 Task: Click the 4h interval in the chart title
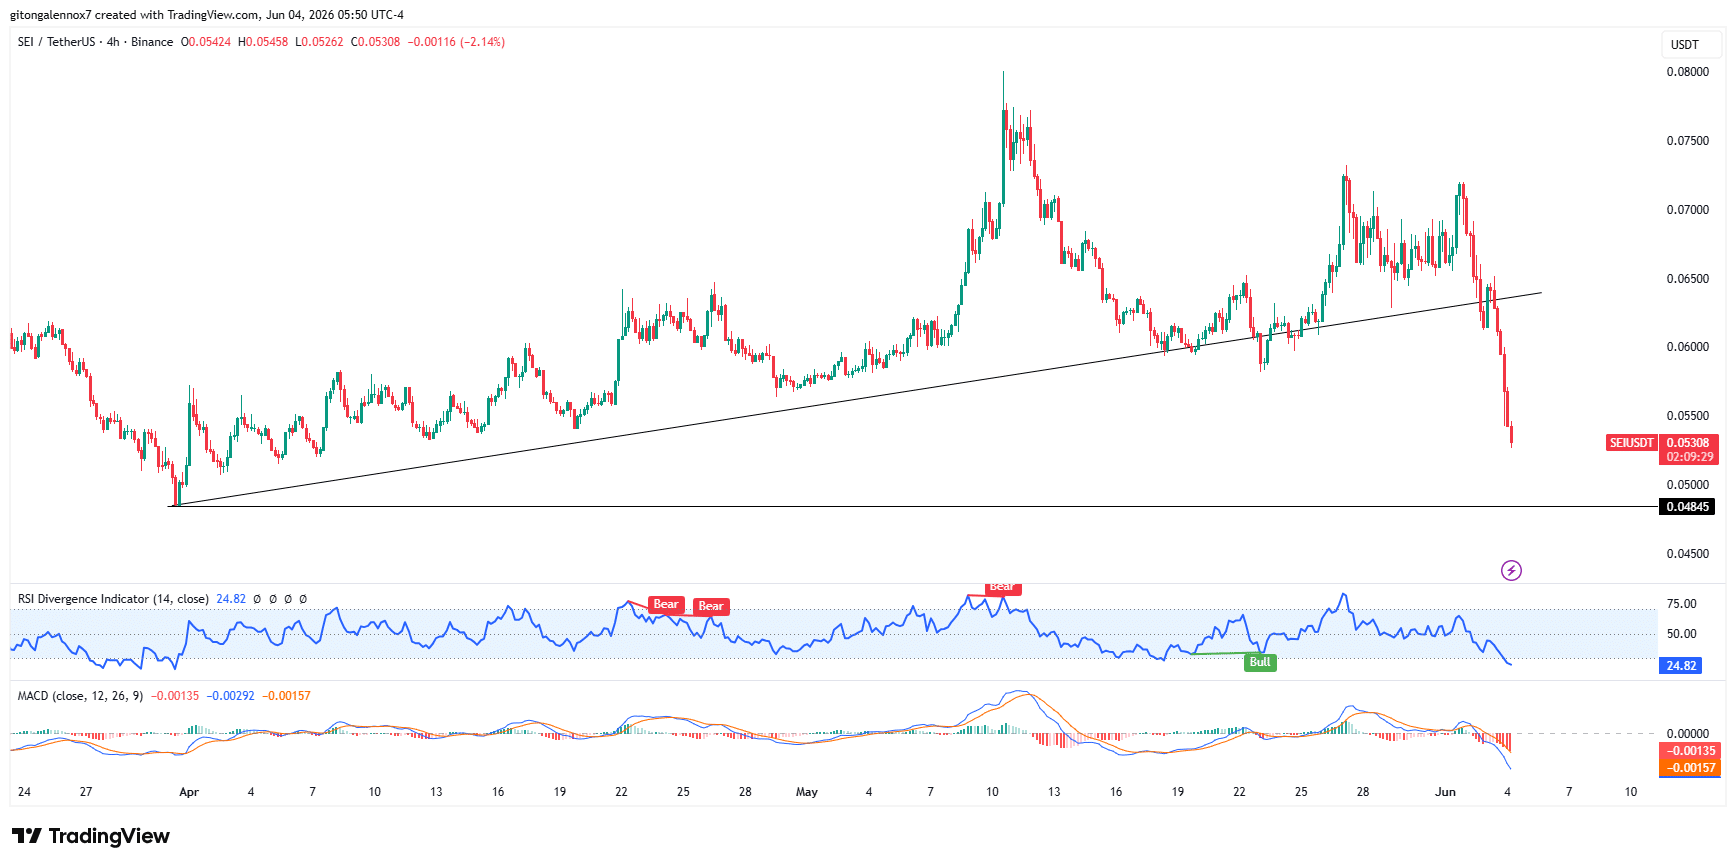point(113,42)
